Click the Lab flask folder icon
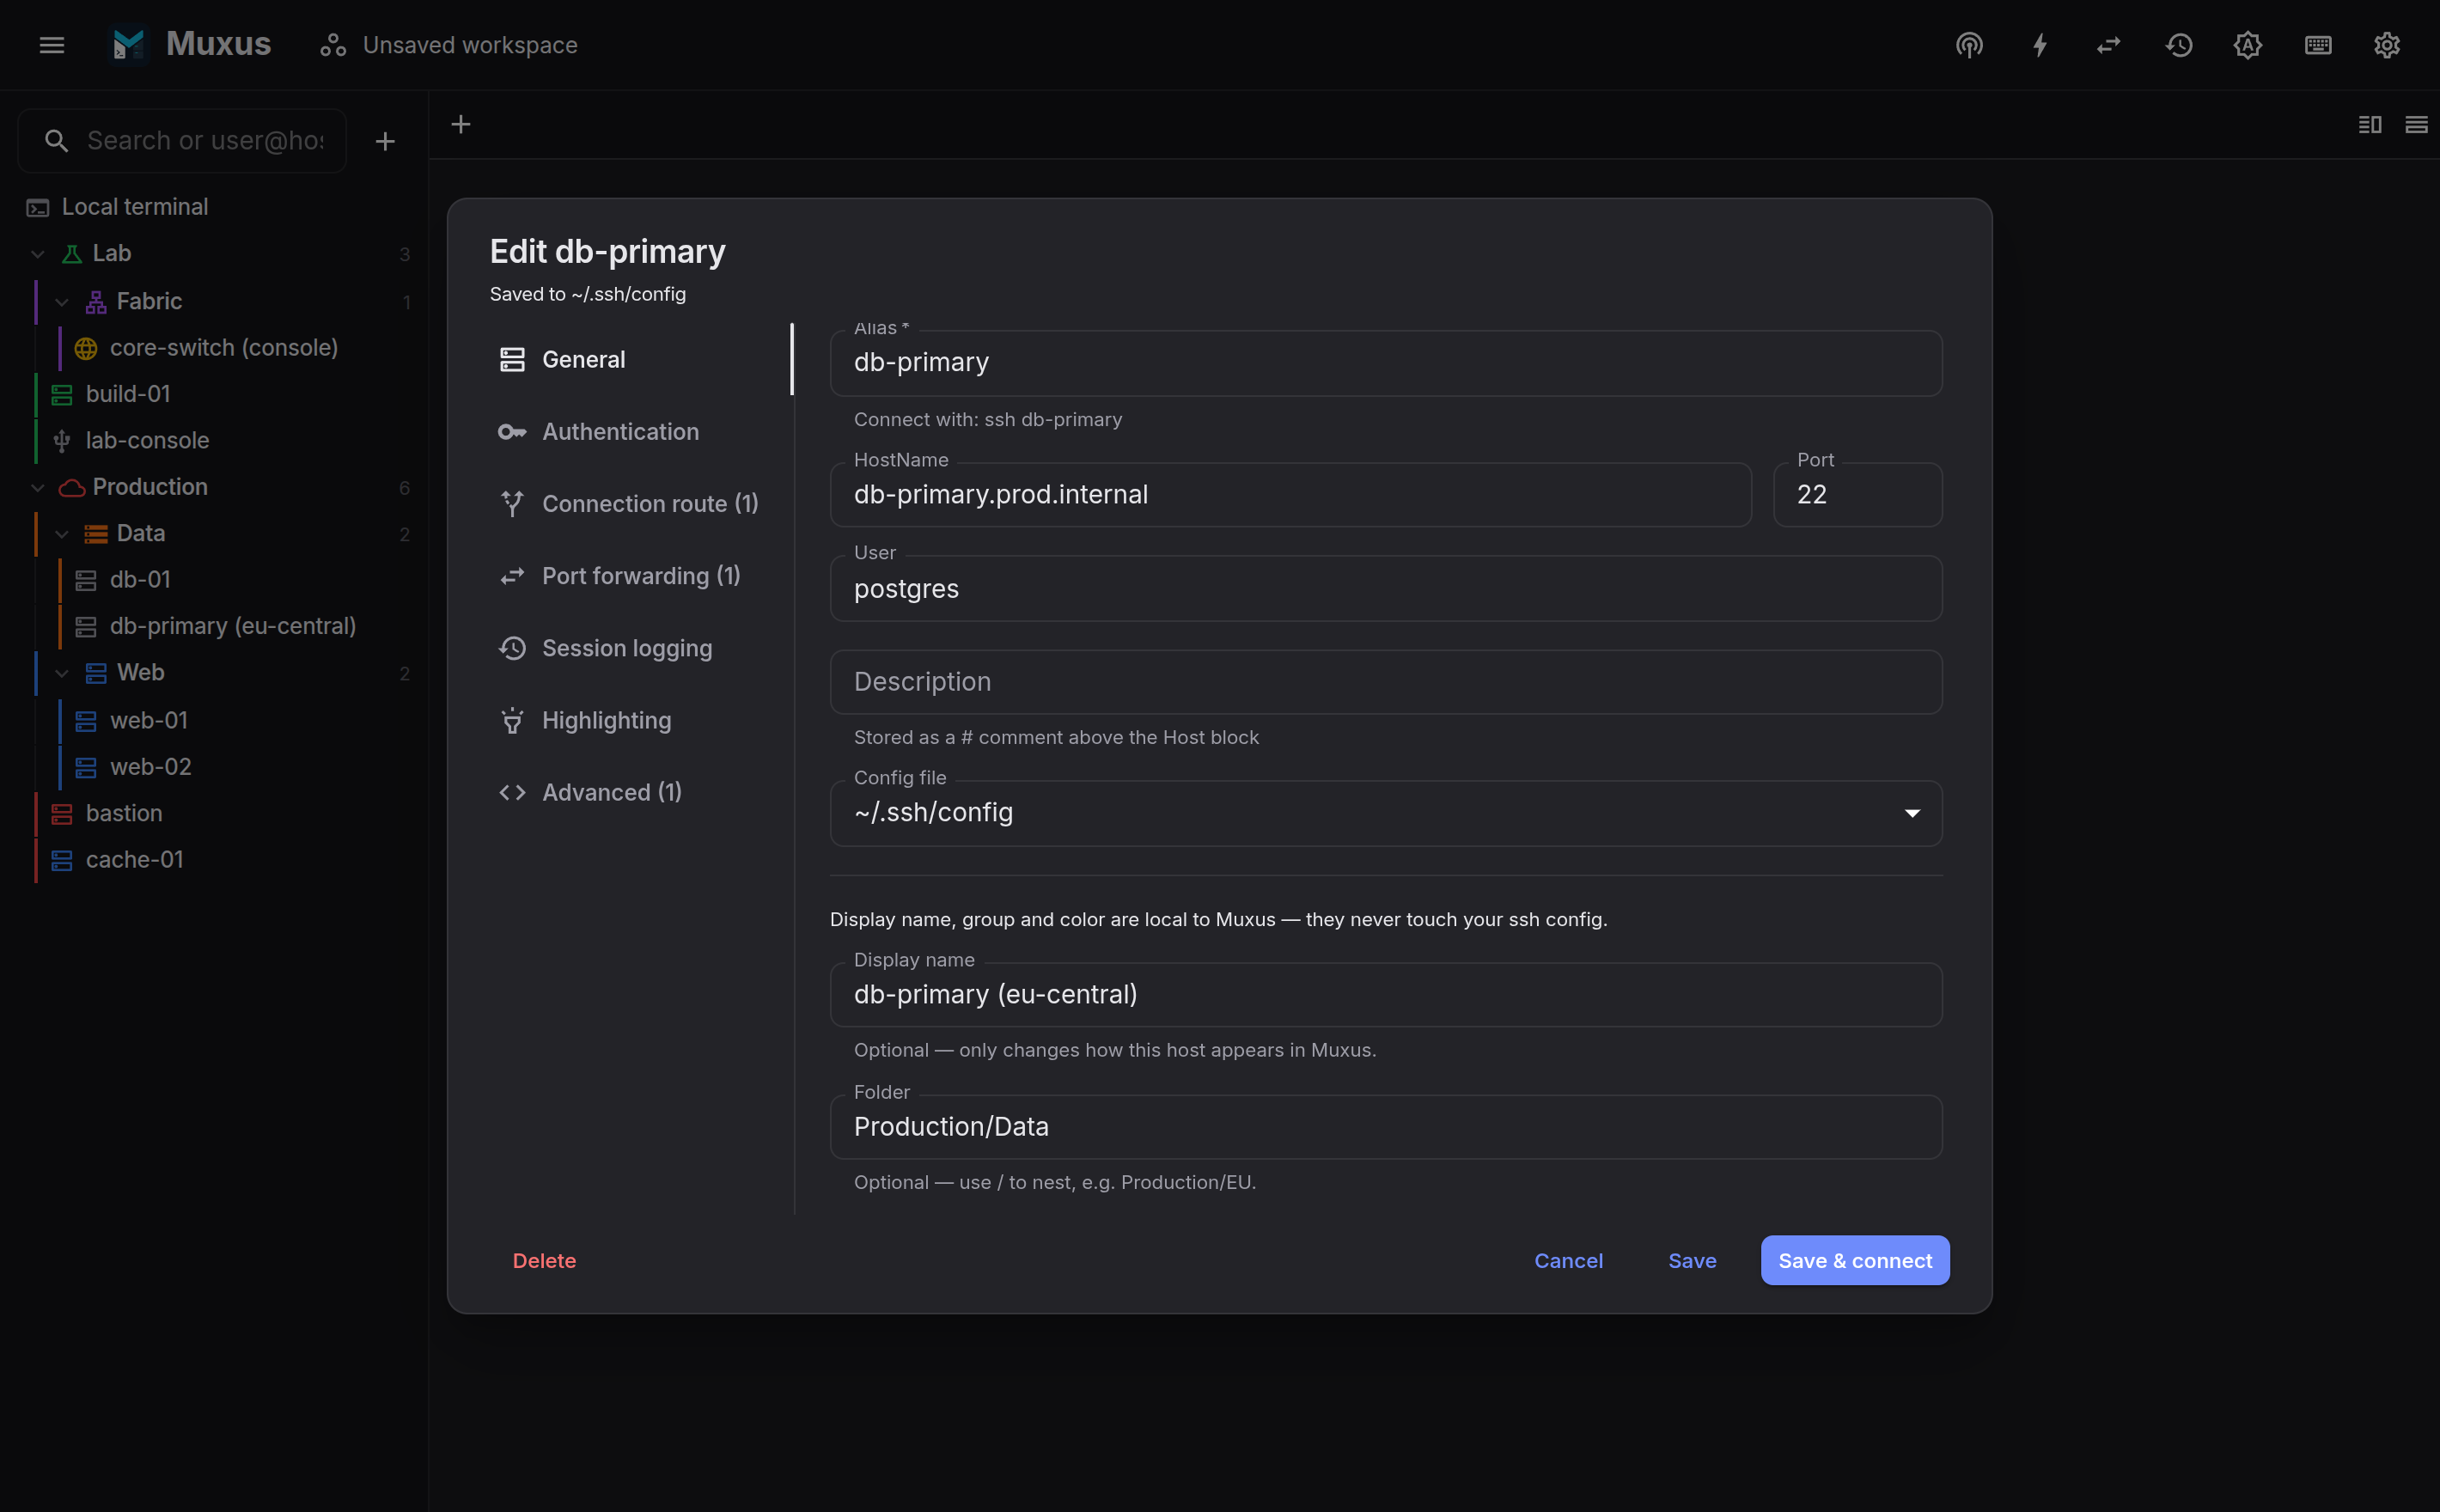2440x1512 pixels. pyautogui.click(x=72, y=254)
